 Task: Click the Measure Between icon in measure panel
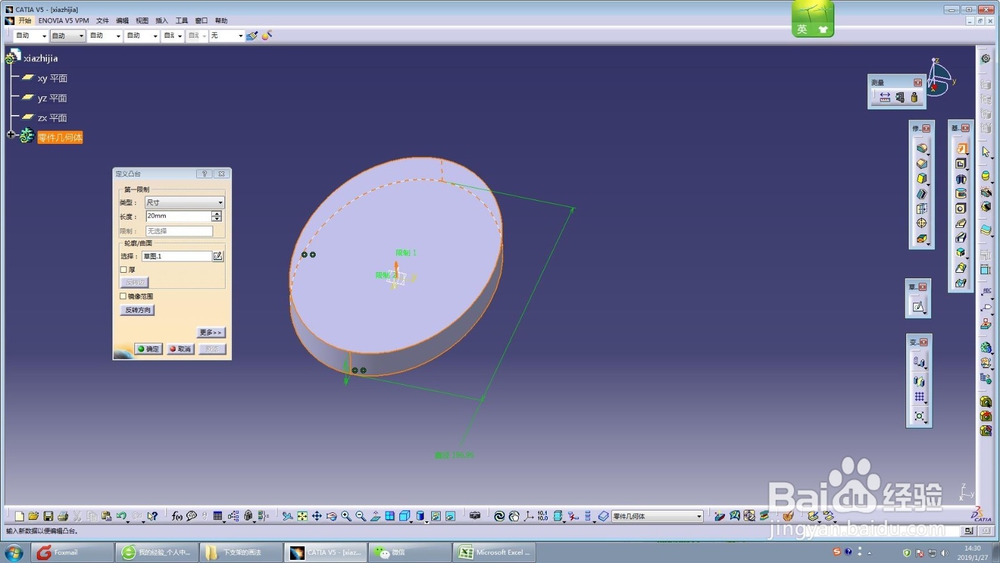(x=885, y=97)
